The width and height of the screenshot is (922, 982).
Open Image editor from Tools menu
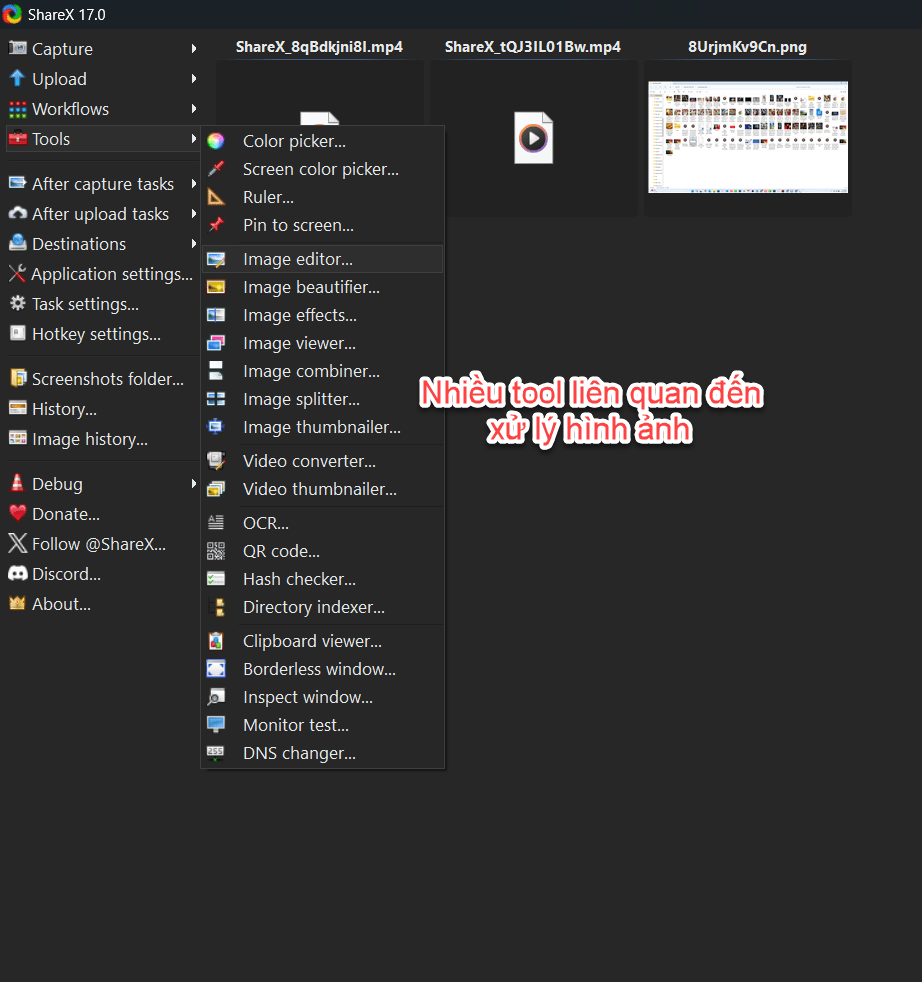point(297,259)
